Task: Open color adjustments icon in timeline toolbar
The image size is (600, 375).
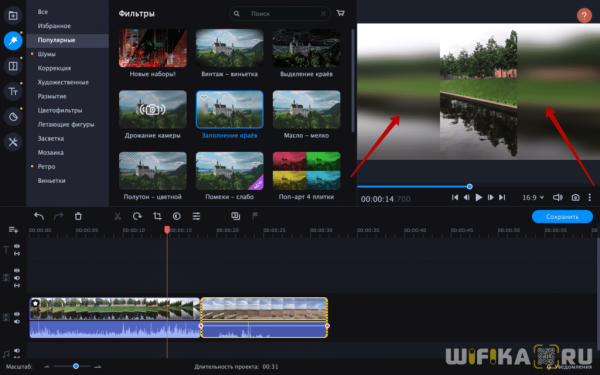Action: pyautogui.click(x=176, y=216)
